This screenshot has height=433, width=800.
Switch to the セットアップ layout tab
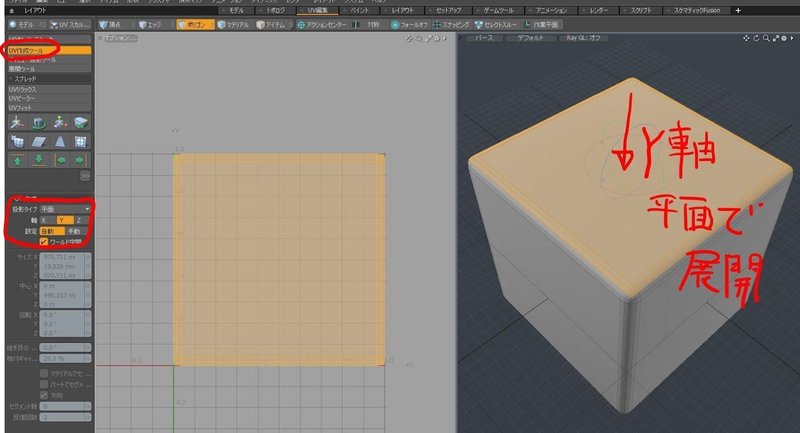click(x=448, y=10)
